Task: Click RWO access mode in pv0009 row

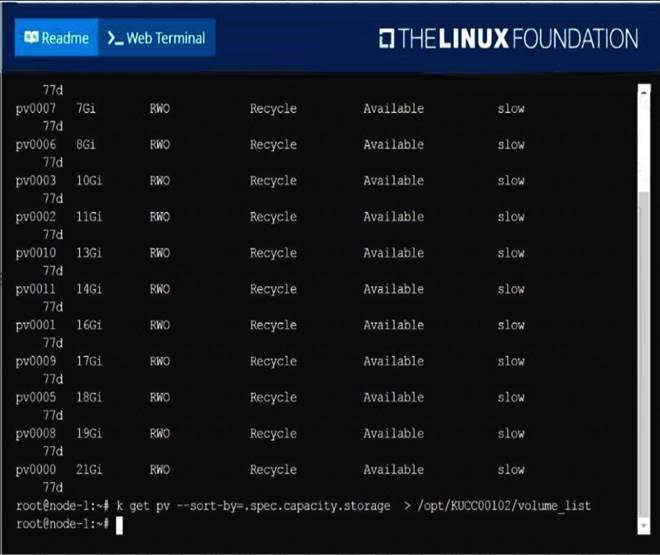Action: coord(160,361)
